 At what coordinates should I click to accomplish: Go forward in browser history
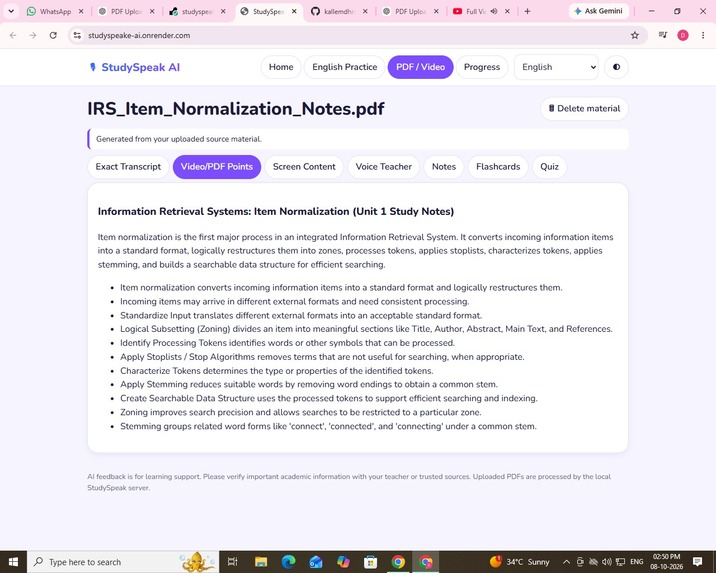click(x=33, y=35)
